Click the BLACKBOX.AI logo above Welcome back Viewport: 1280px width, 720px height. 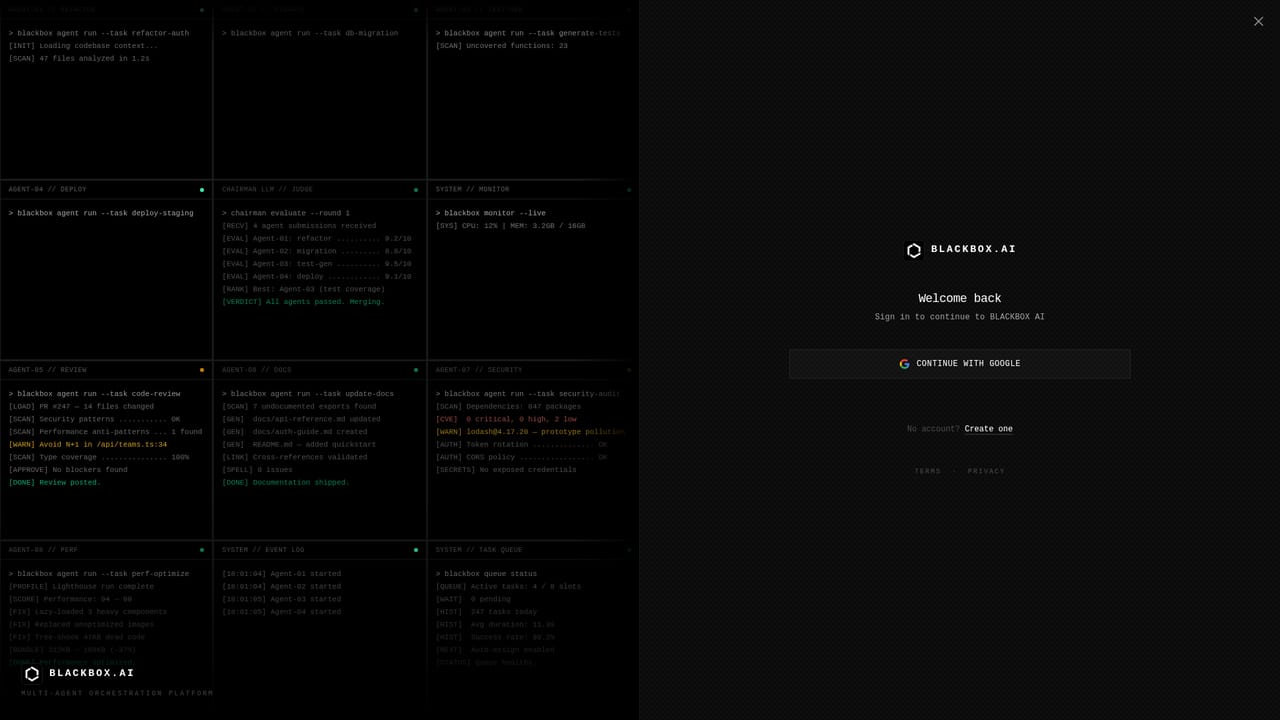[960, 250]
